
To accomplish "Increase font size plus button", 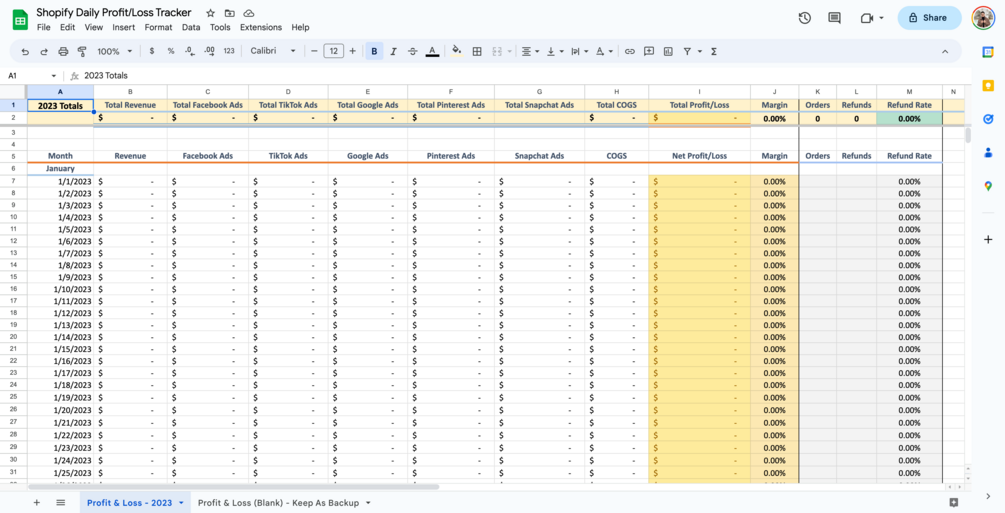I will coord(353,51).
